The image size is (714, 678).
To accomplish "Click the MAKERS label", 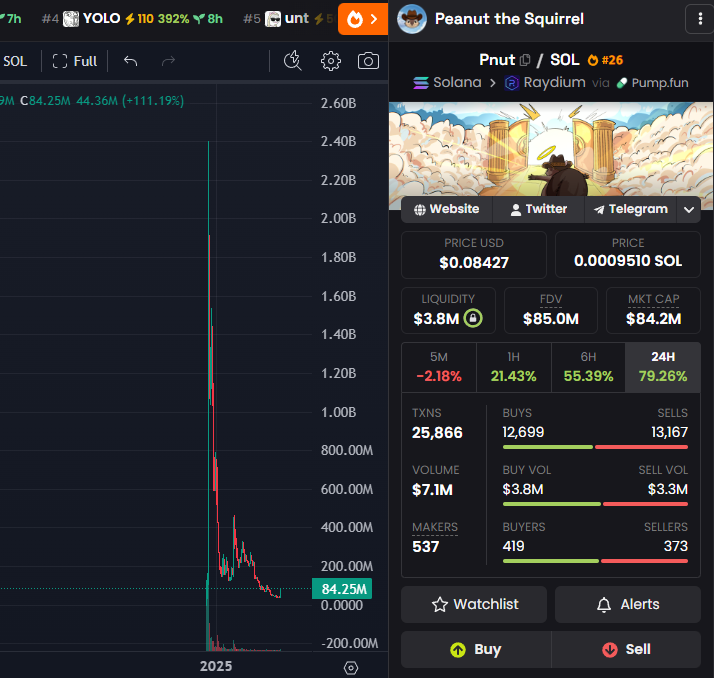I will coord(435,527).
